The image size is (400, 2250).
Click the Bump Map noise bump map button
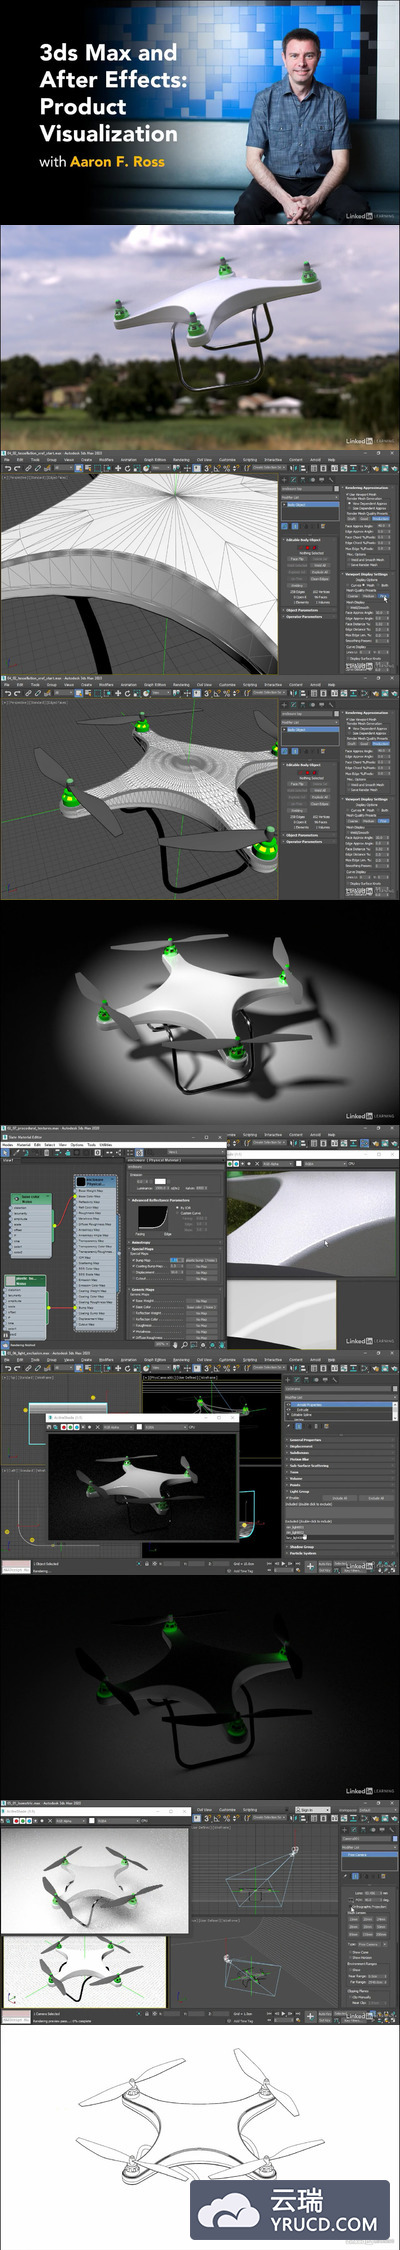click(201, 1260)
